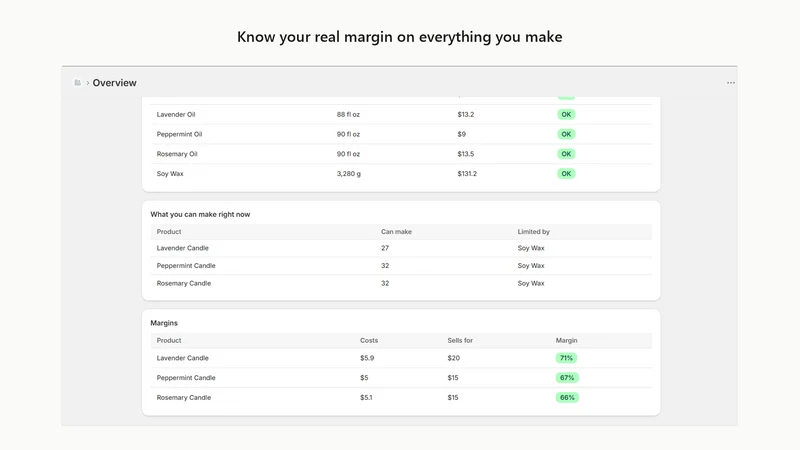Open the three-dot more options menu
This screenshot has width=800, height=450.
coord(731,83)
